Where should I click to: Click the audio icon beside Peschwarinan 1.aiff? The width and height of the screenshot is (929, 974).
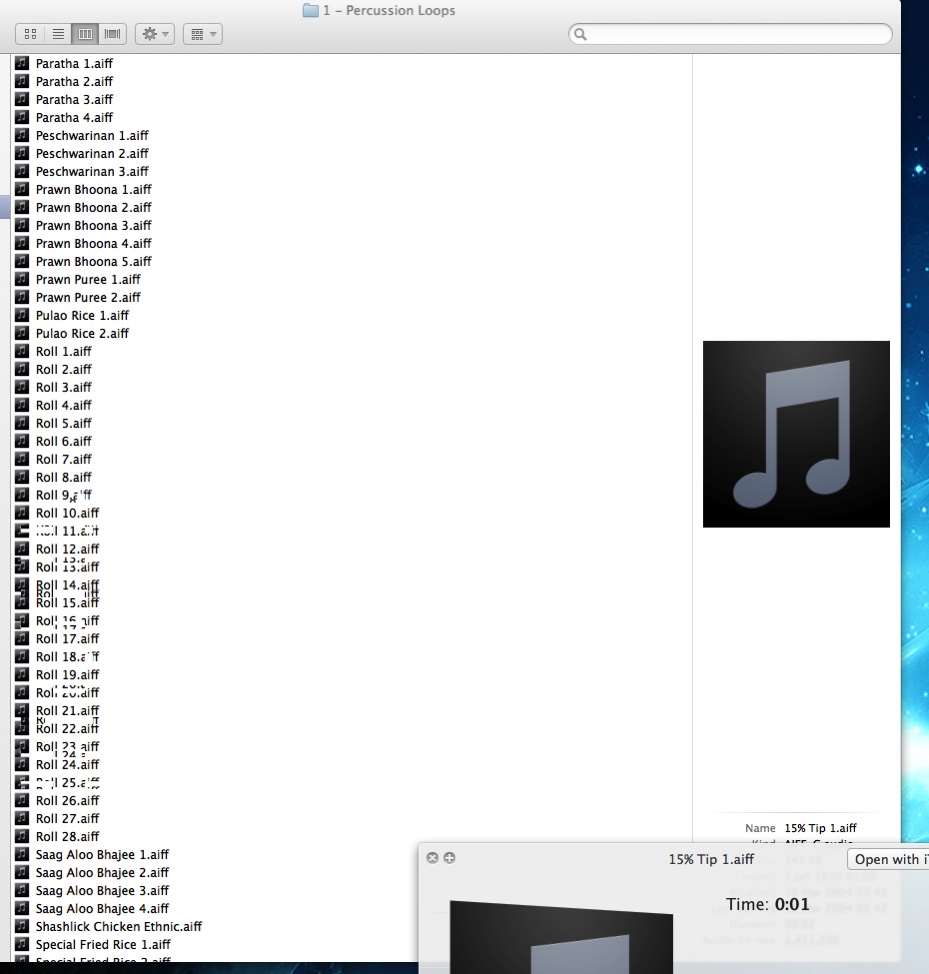22,135
